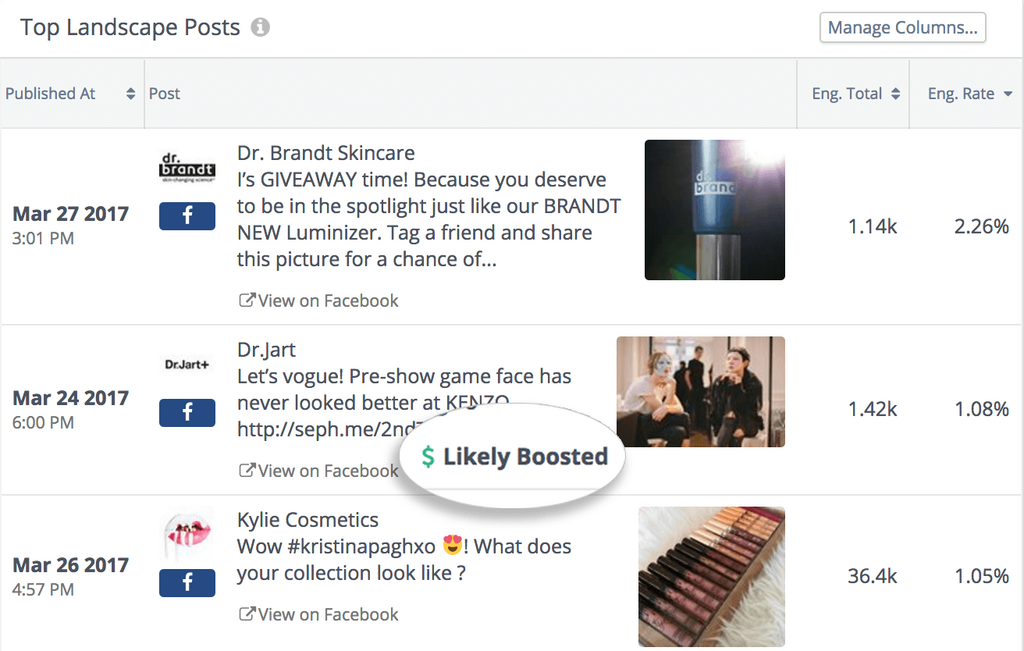
Task: Click the info icon beside Top Landscape Posts
Action: [x=260, y=28]
